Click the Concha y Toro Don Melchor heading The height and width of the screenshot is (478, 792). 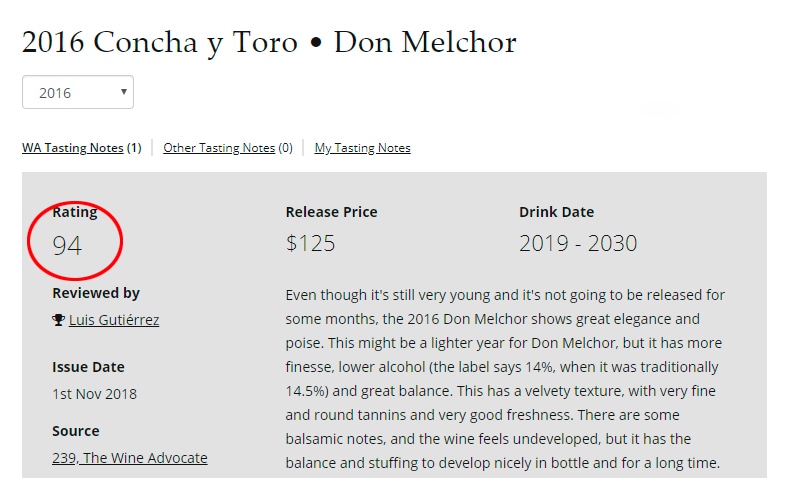click(x=269, y=43)
